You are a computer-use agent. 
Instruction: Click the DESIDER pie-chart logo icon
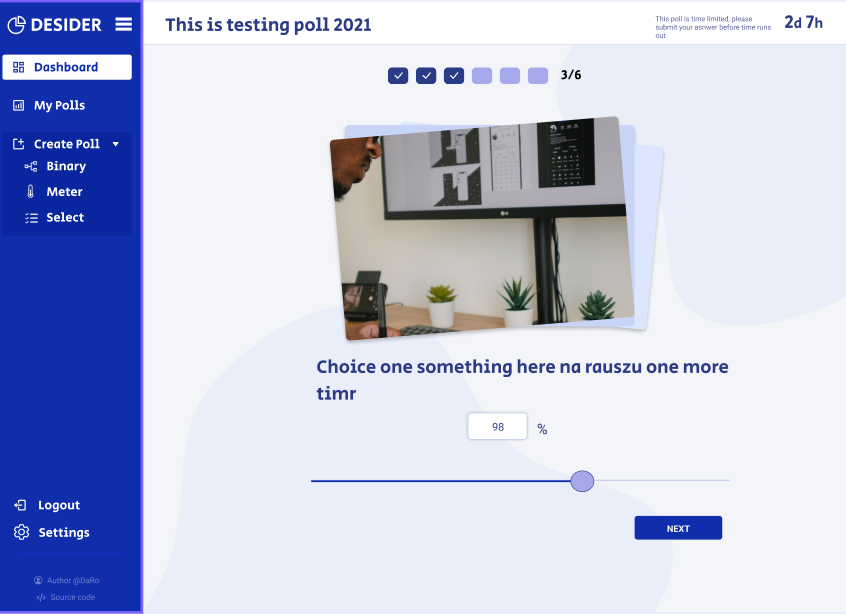click(x=16, y=24)
